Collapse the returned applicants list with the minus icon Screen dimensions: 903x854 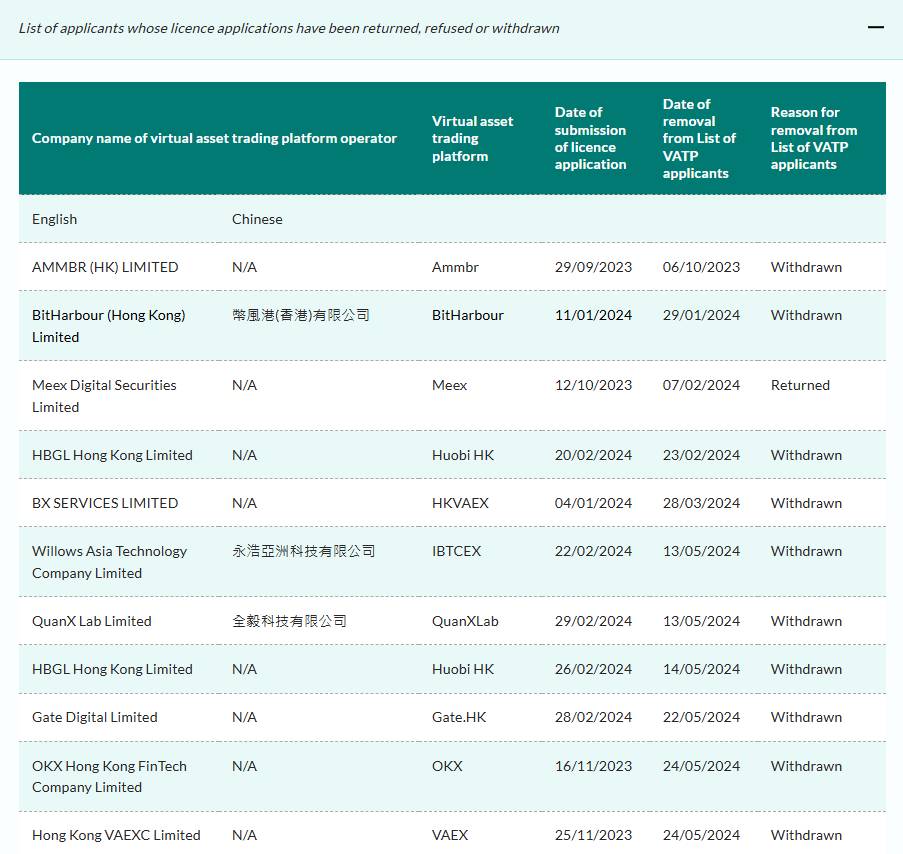click(875, 28)
